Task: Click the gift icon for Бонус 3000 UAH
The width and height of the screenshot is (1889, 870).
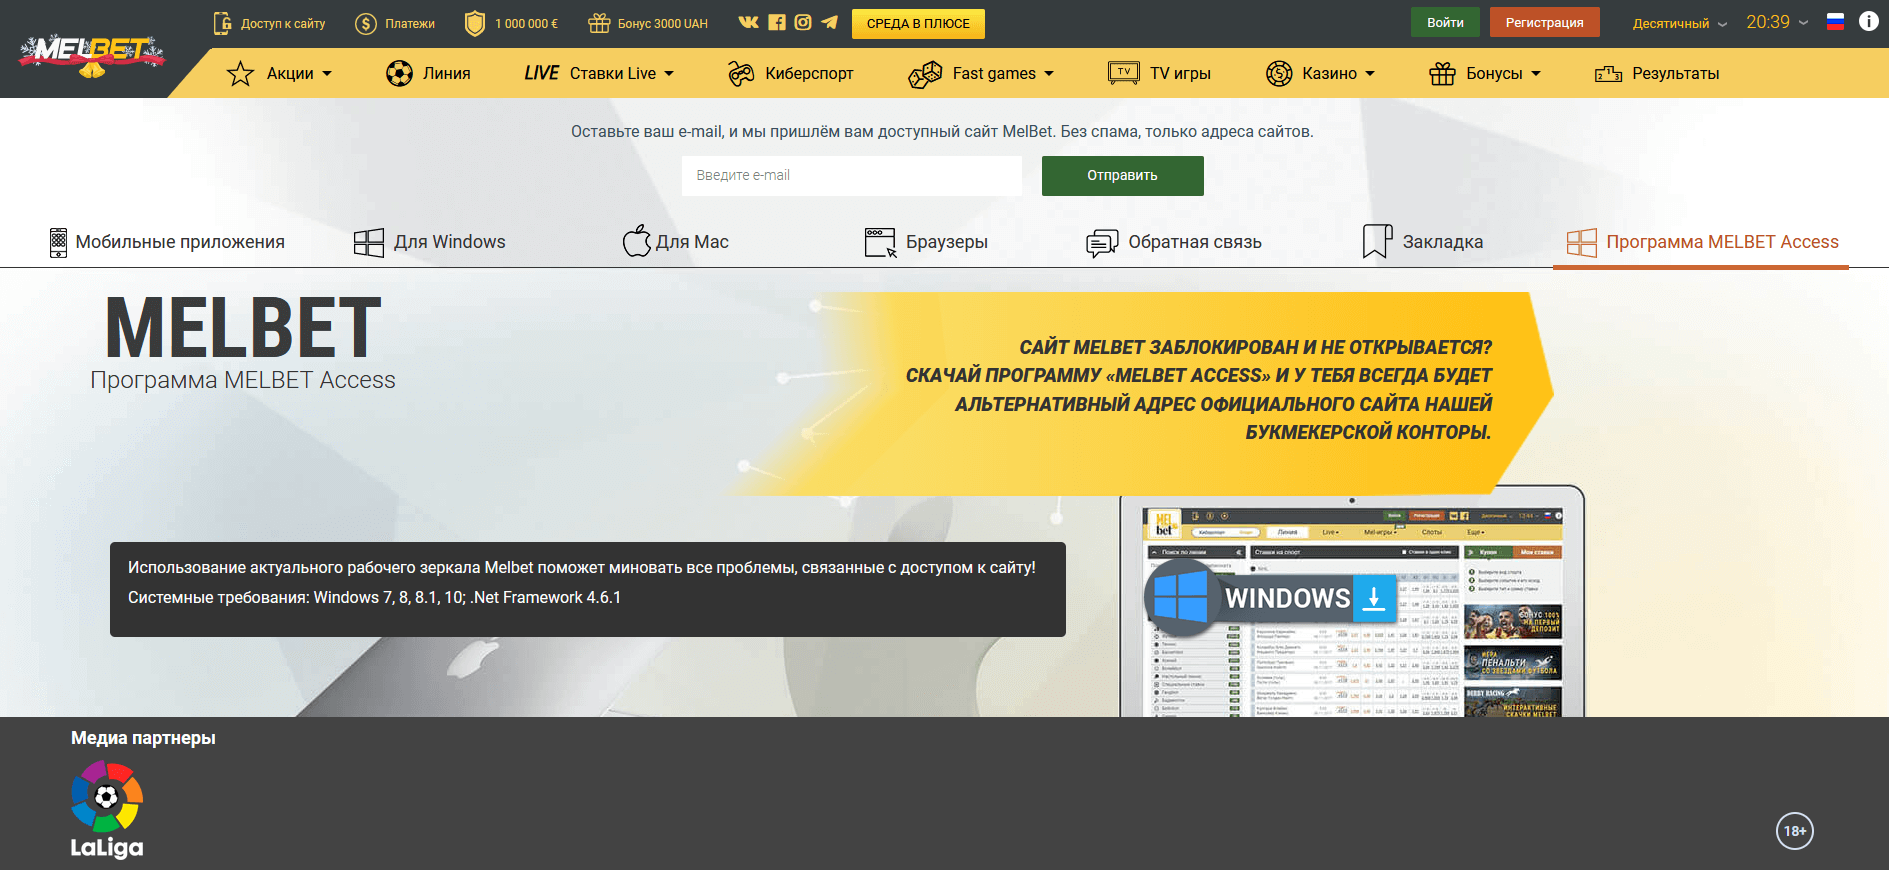Action: 598,23
